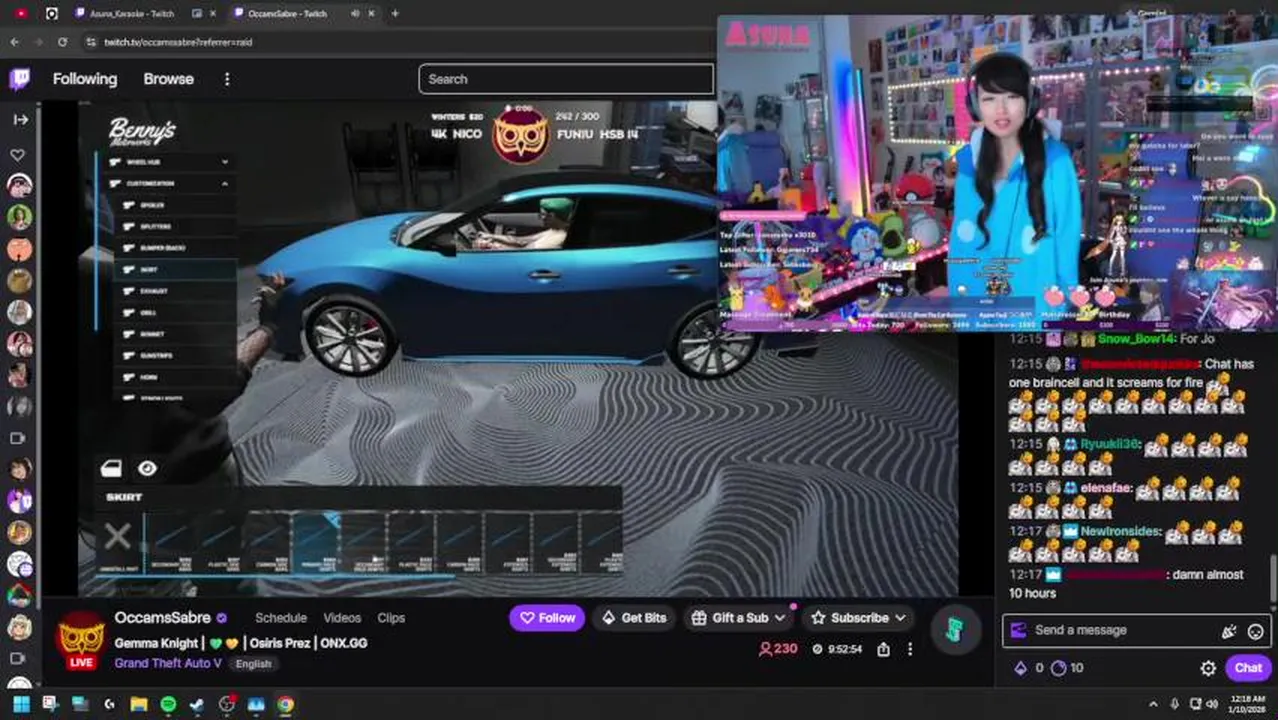This screenshot has height=720, width=1278.
Task: Click the chat scrollbar
Action: pyautogui.click(x=1273, y=577)
